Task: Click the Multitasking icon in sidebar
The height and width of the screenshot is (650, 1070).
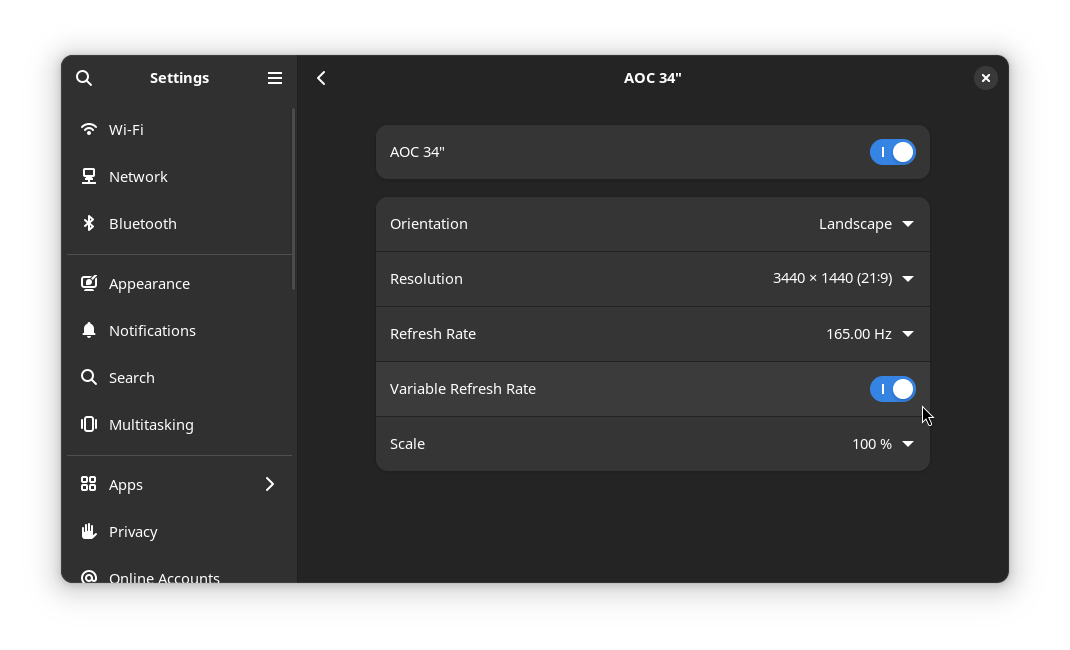Action: click(x=89, y=425)
